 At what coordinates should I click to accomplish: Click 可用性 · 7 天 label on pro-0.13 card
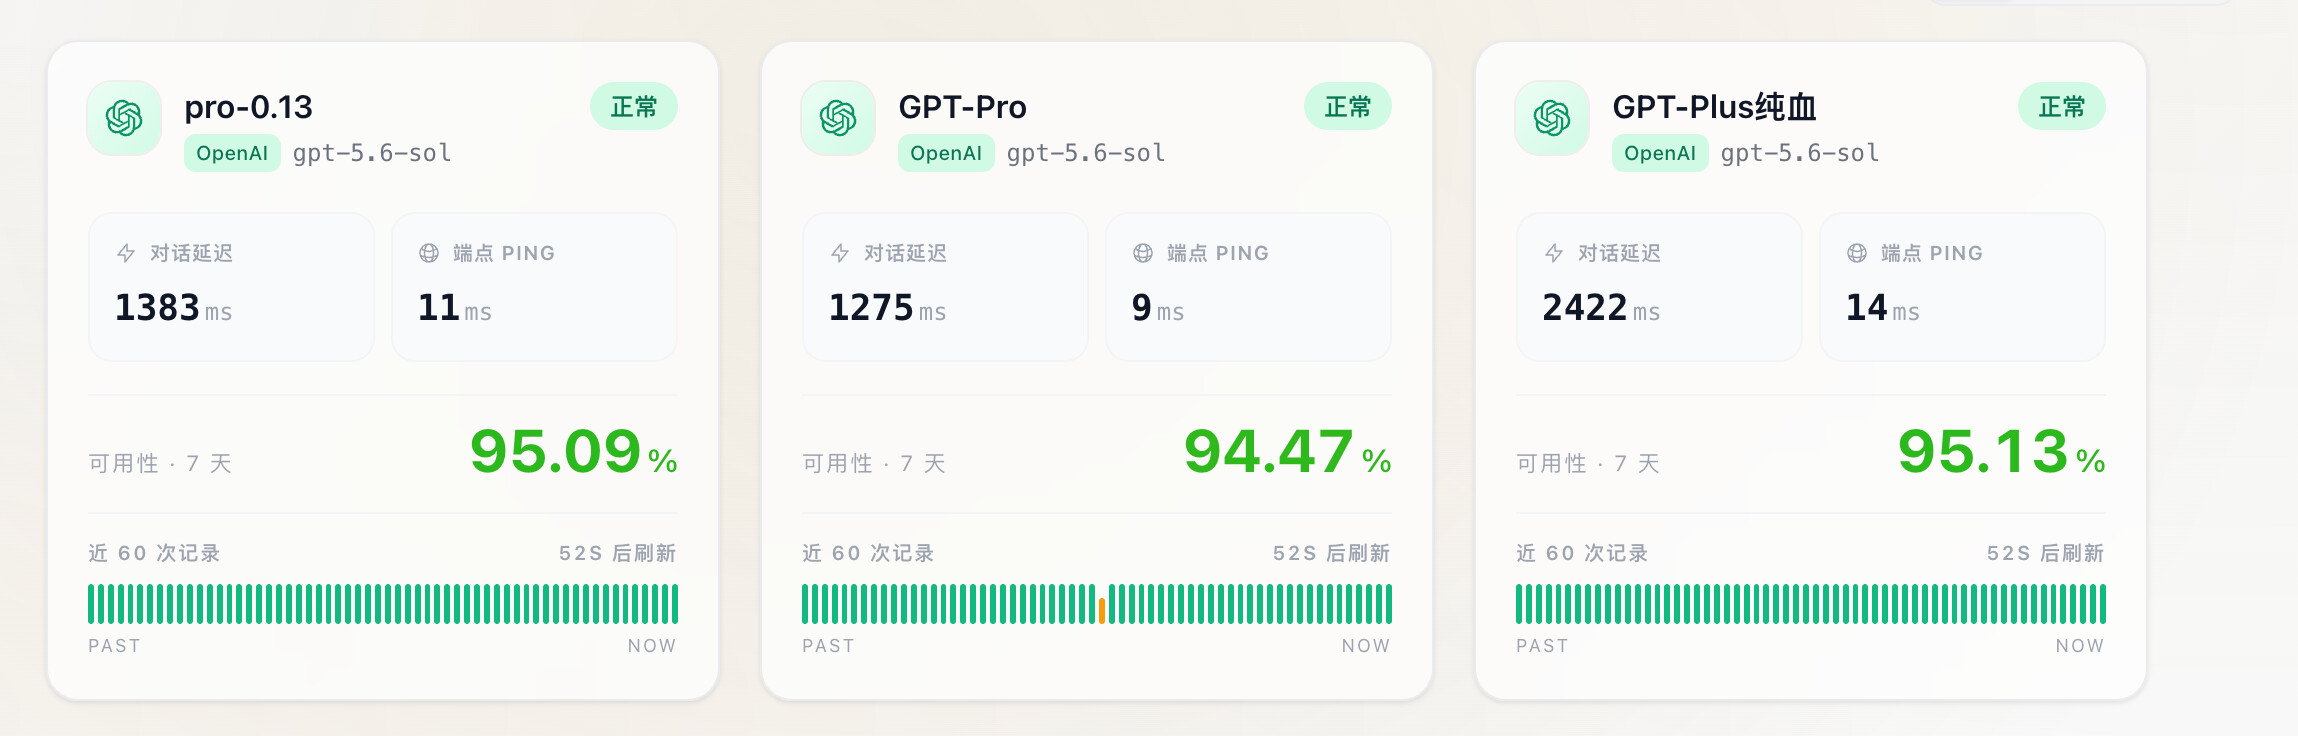[x=160, y=463]
